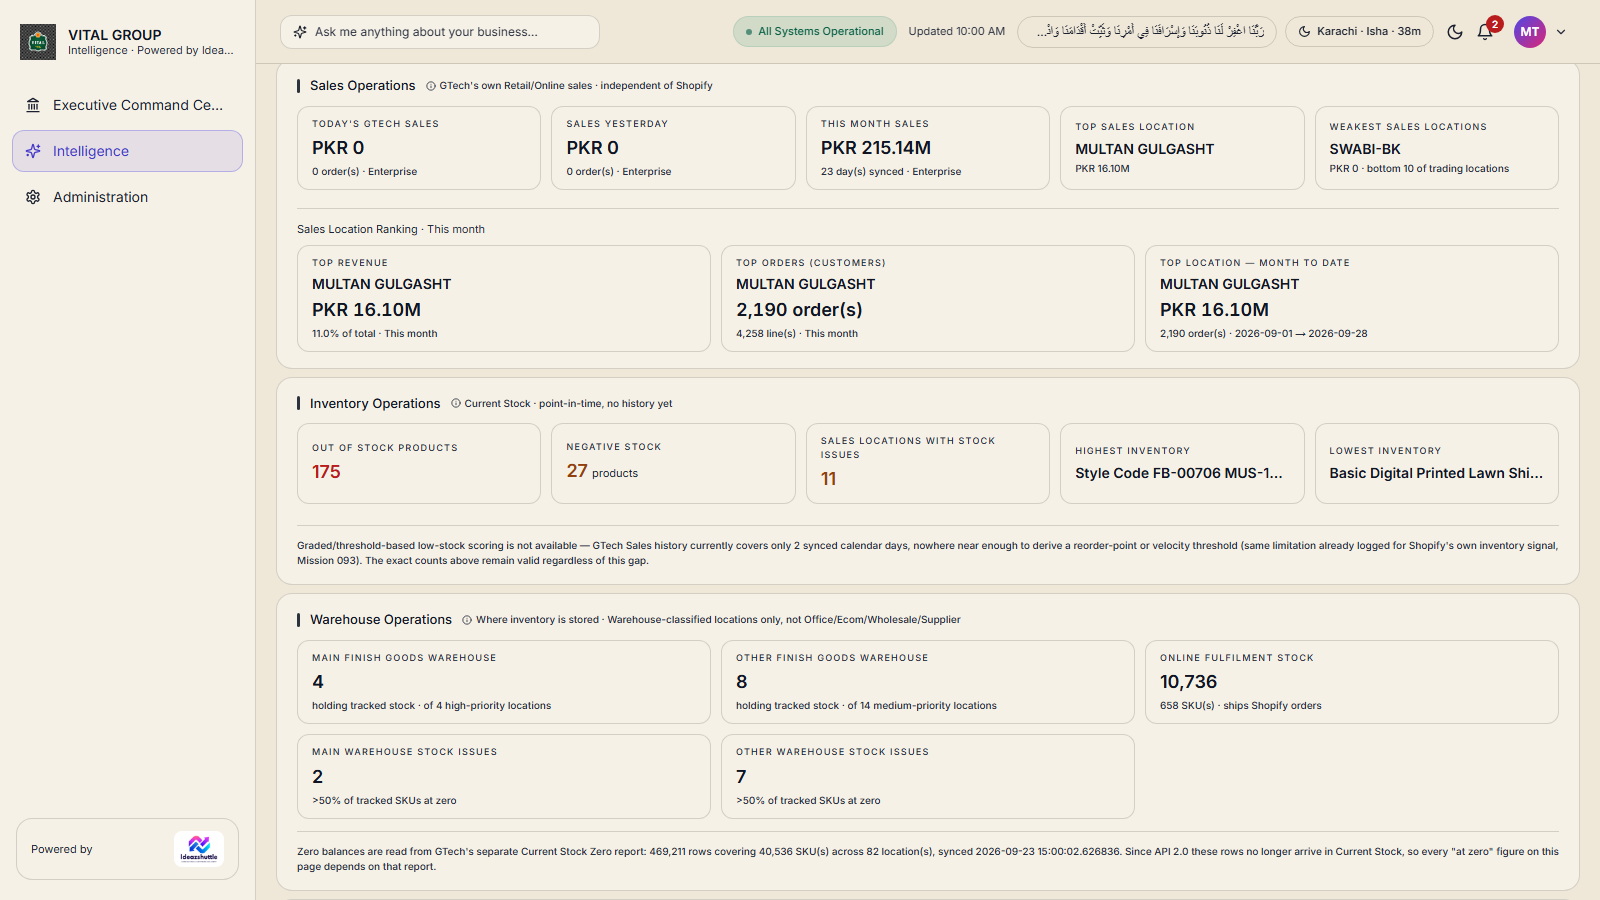Click the Administration gear icon
Screen dimensions: 1600x900
click(x=33, y=197)
